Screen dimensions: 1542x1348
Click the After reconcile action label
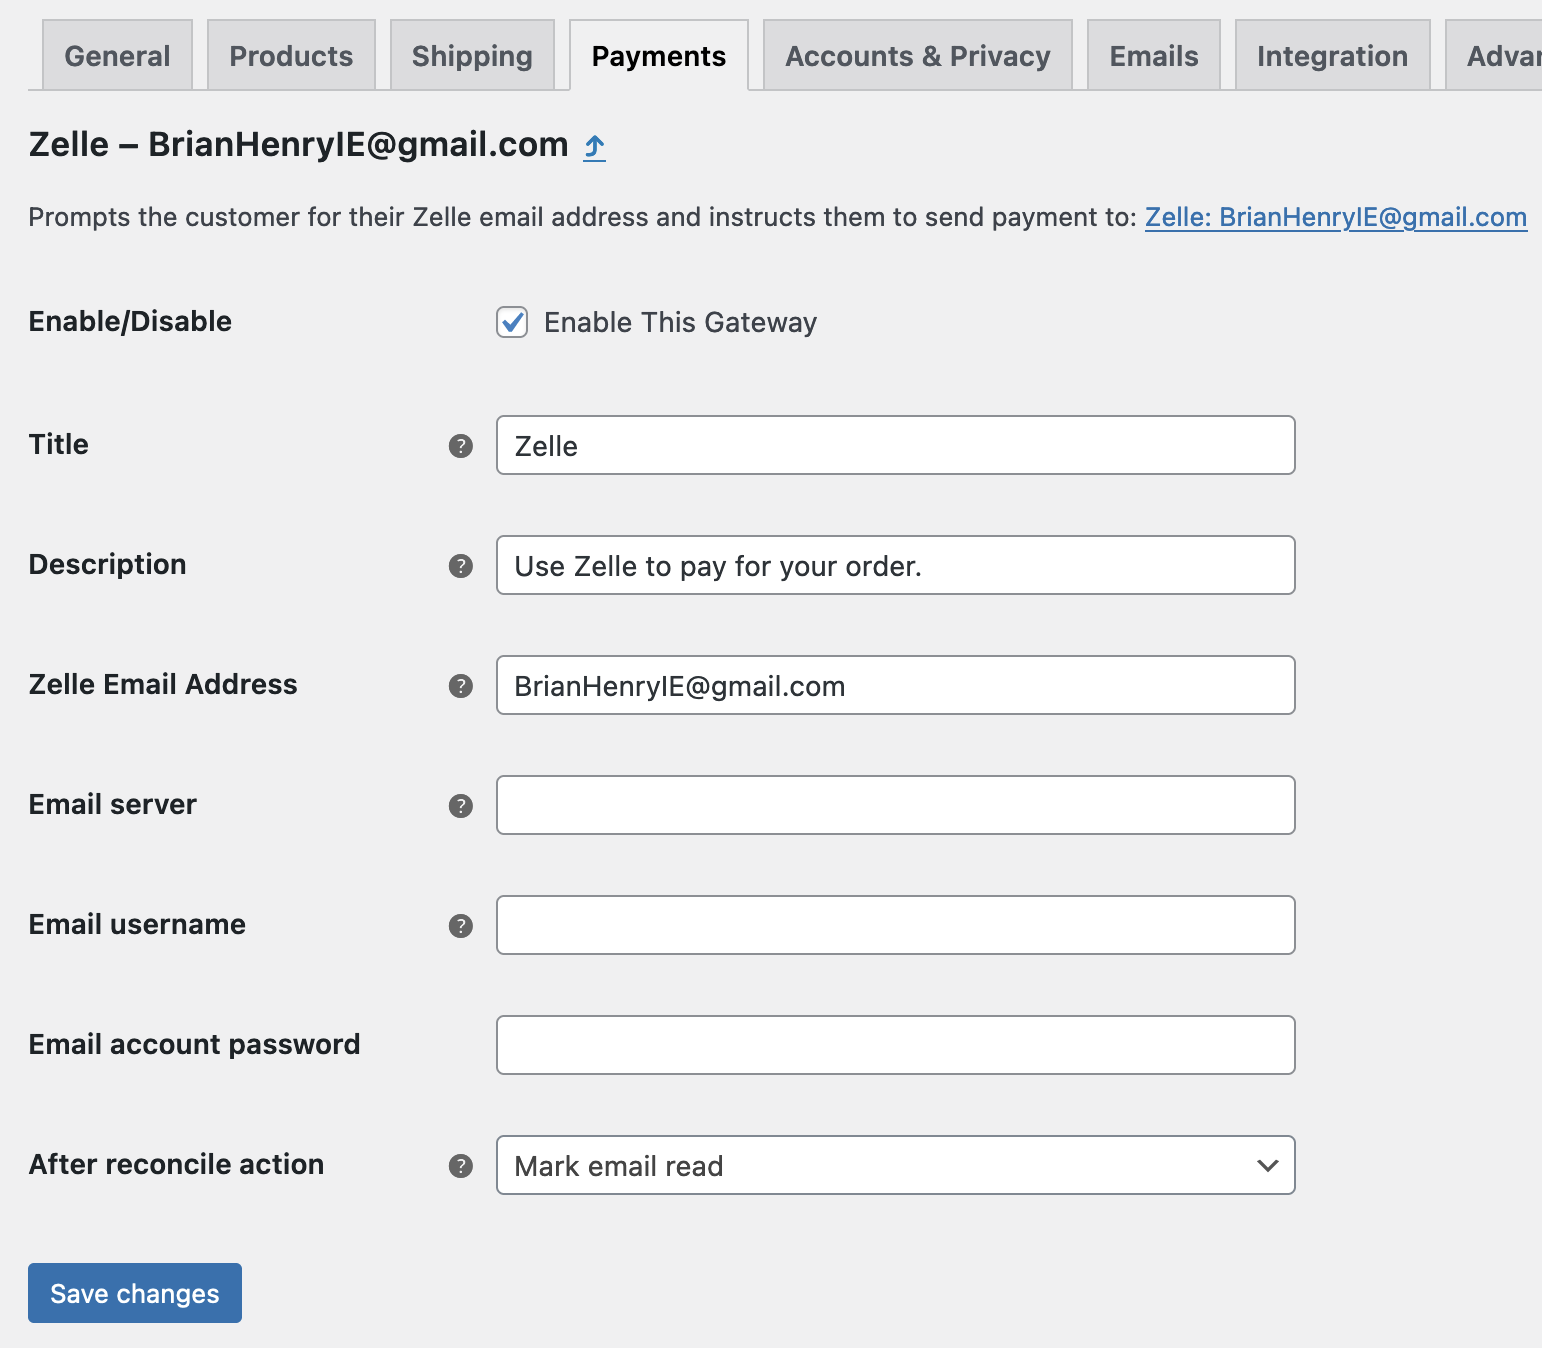click(176, 1164)
